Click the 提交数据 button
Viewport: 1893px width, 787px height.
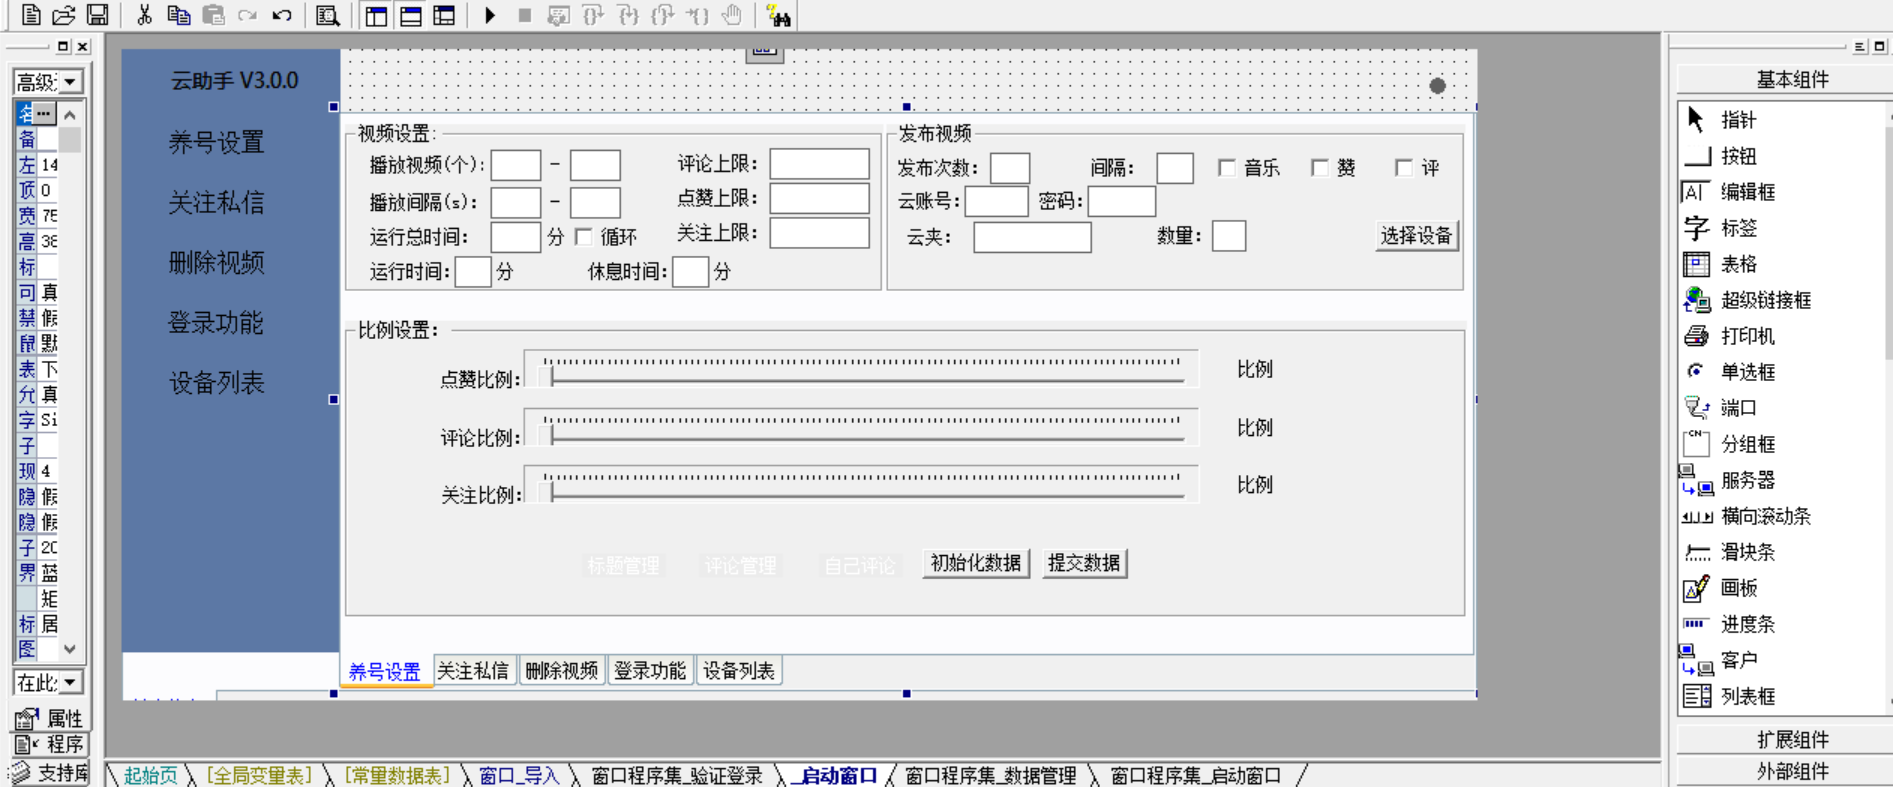(1084, 563)
